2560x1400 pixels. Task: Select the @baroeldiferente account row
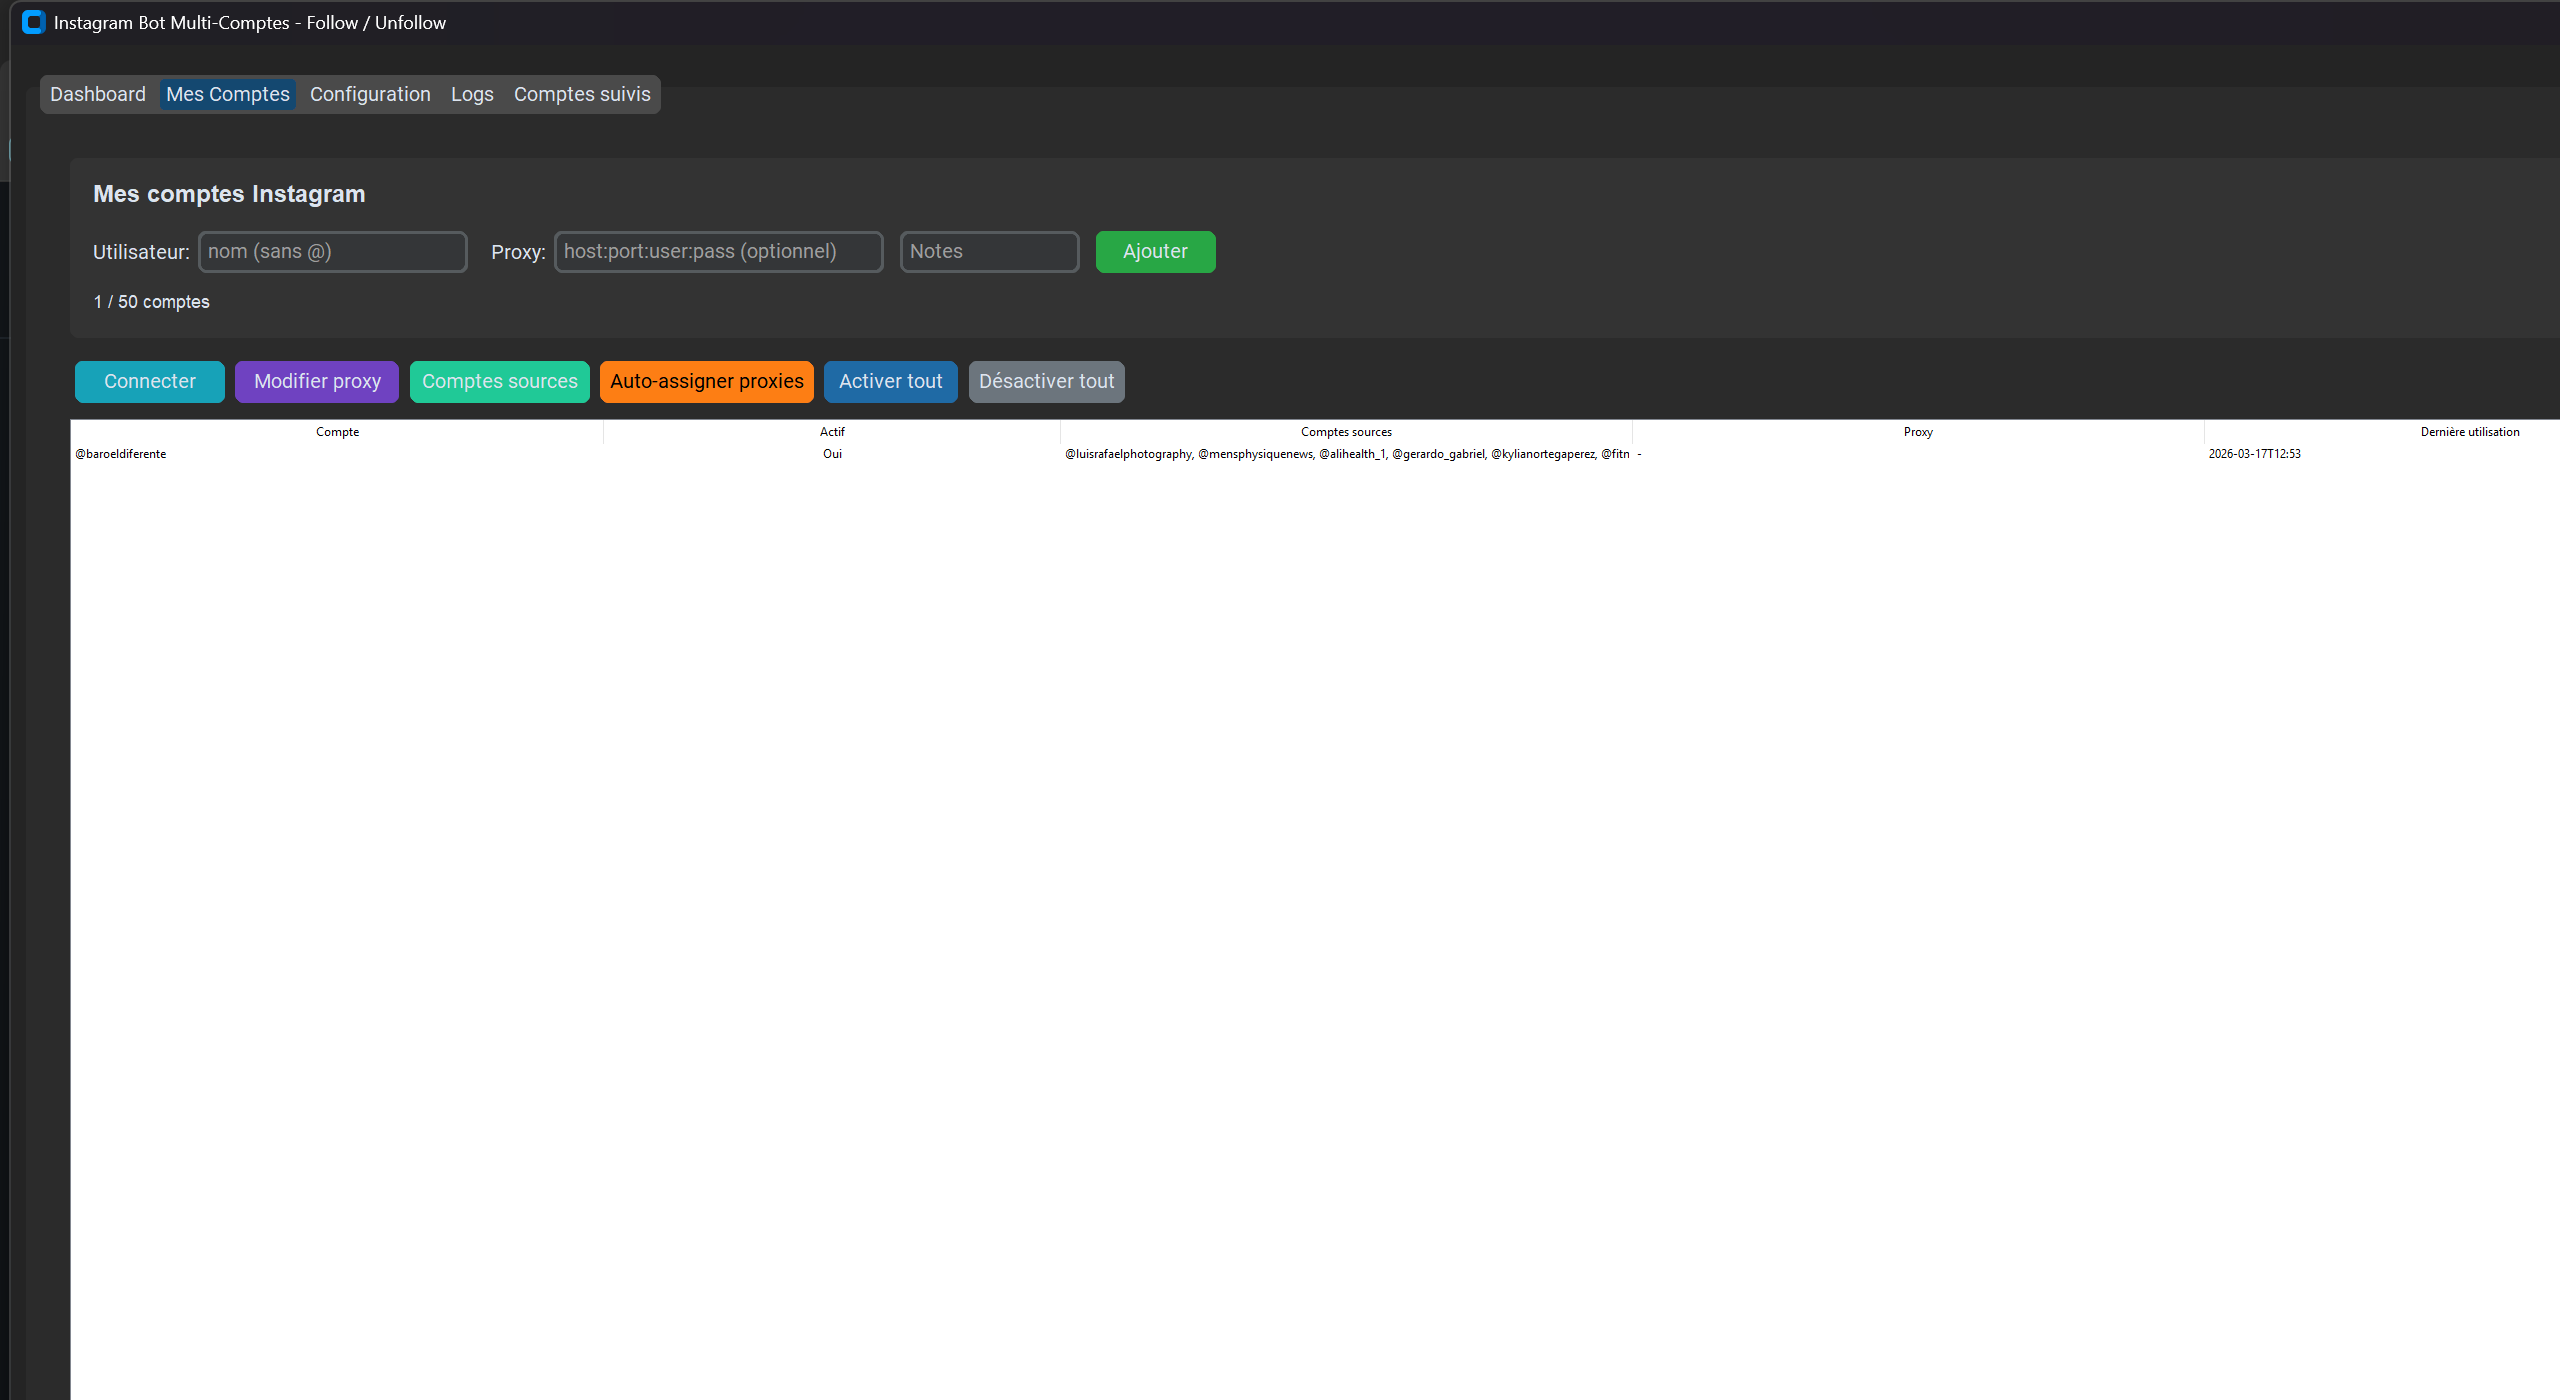point(121,454)
